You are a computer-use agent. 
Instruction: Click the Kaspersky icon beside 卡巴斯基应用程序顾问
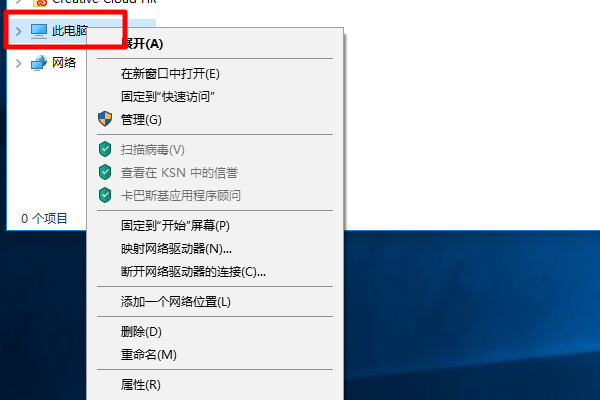pyautogui.click(x=105, y=195)
